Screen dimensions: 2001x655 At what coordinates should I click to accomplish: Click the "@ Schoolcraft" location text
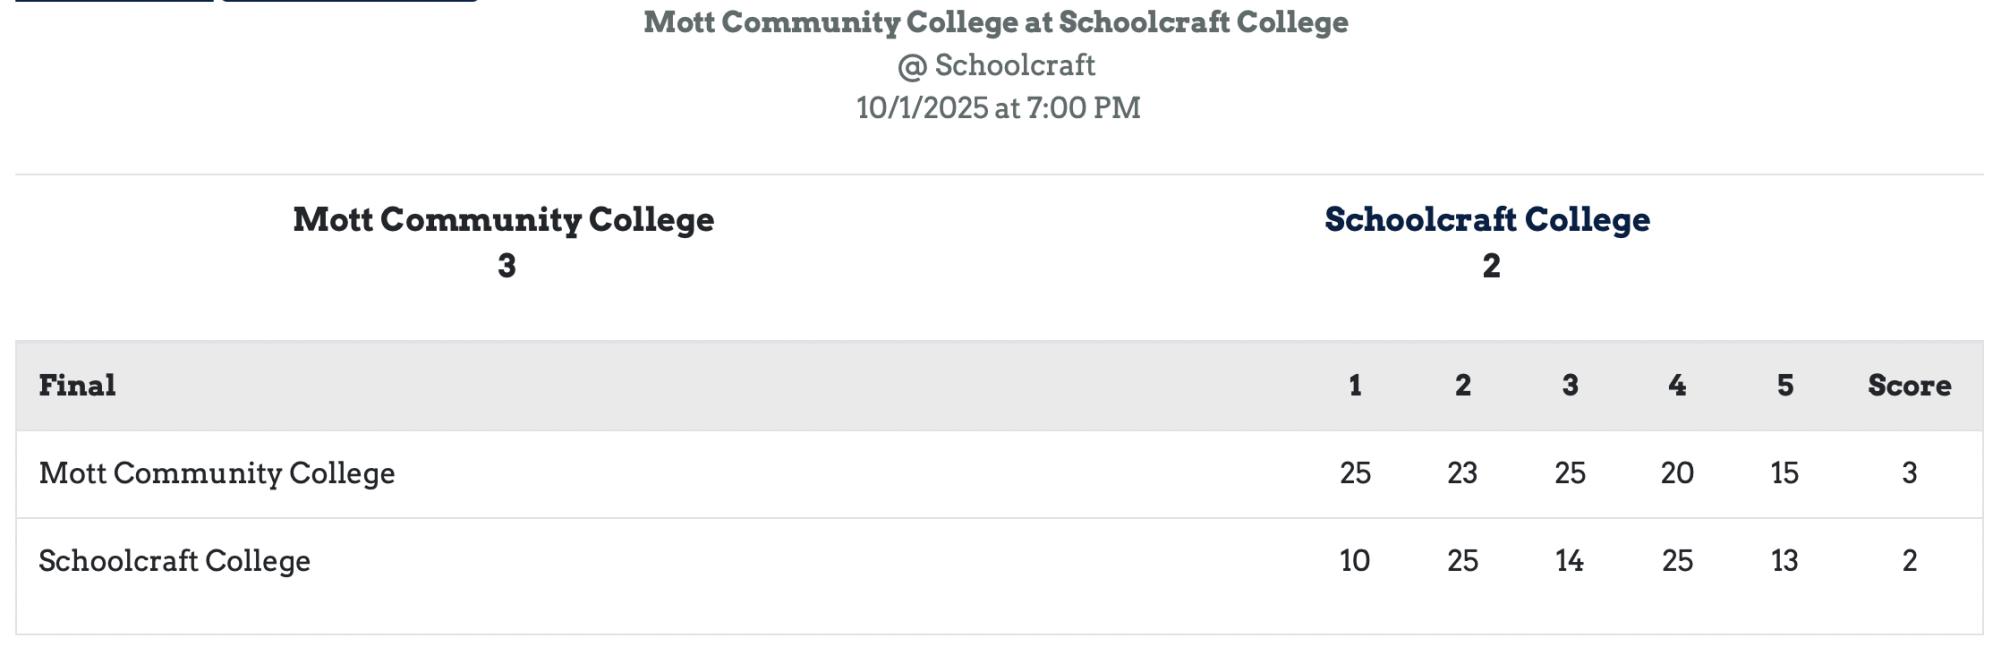pos(996,66)
